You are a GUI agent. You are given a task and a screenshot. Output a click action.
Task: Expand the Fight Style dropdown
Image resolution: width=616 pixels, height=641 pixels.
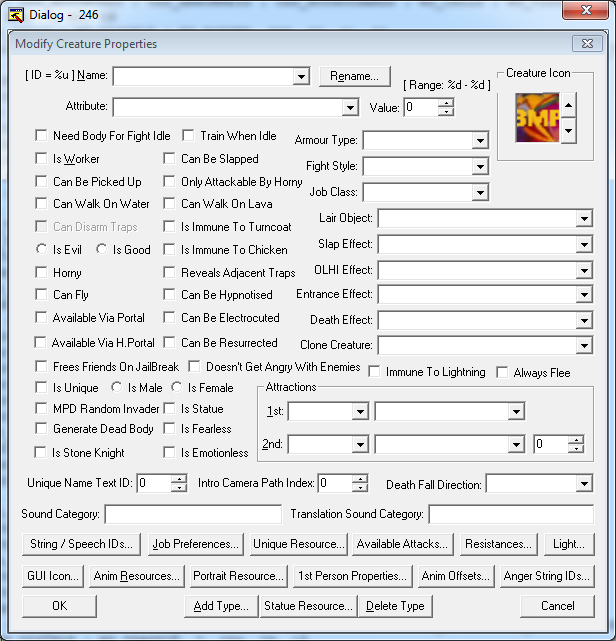point(480,167)
